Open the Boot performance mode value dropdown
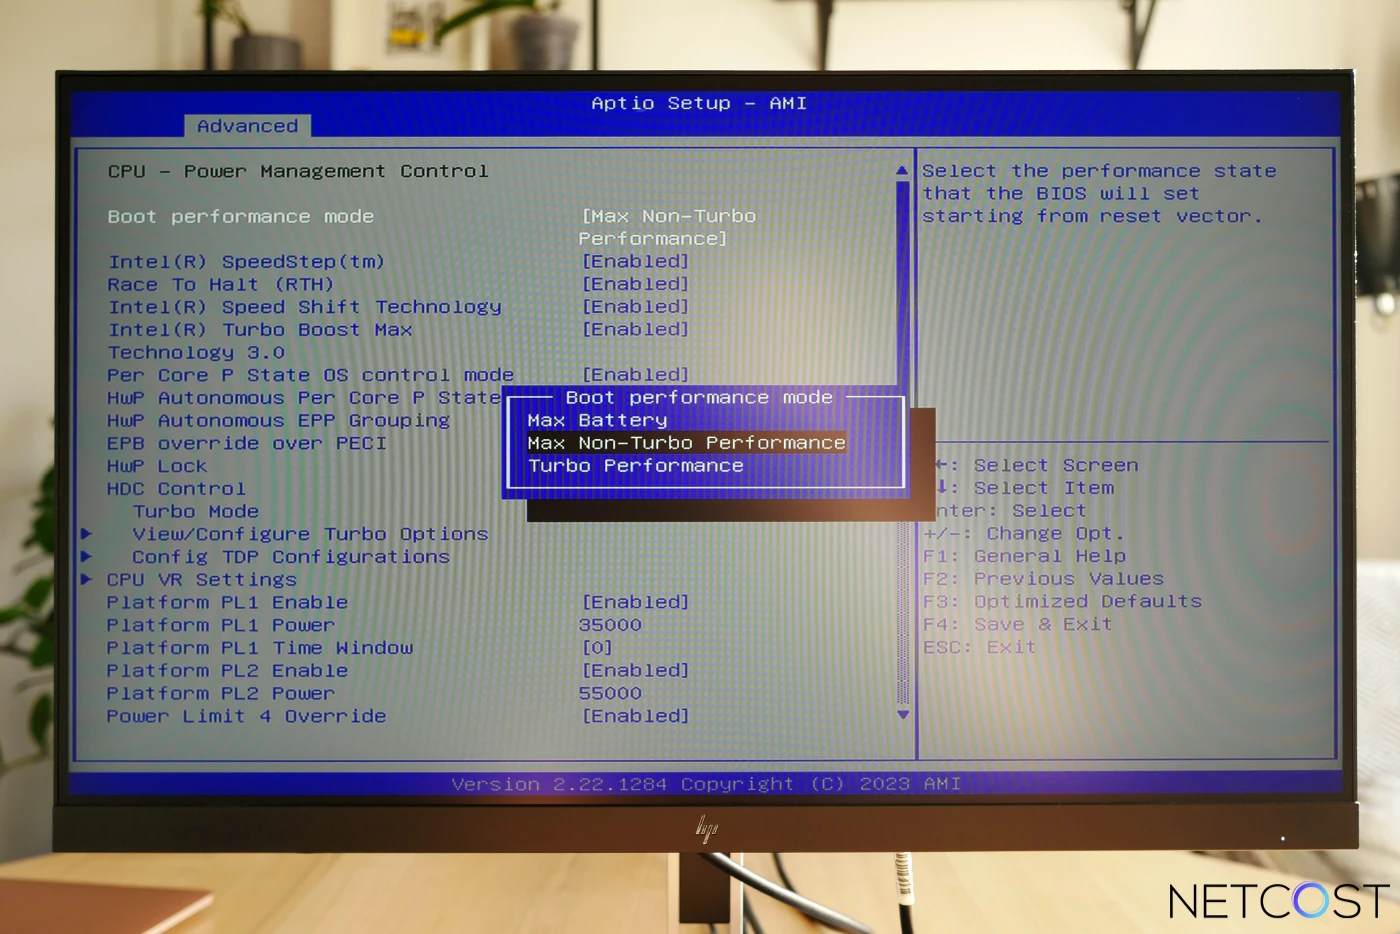The width and height of the screenshot is (1400, 934). (668, 227)
